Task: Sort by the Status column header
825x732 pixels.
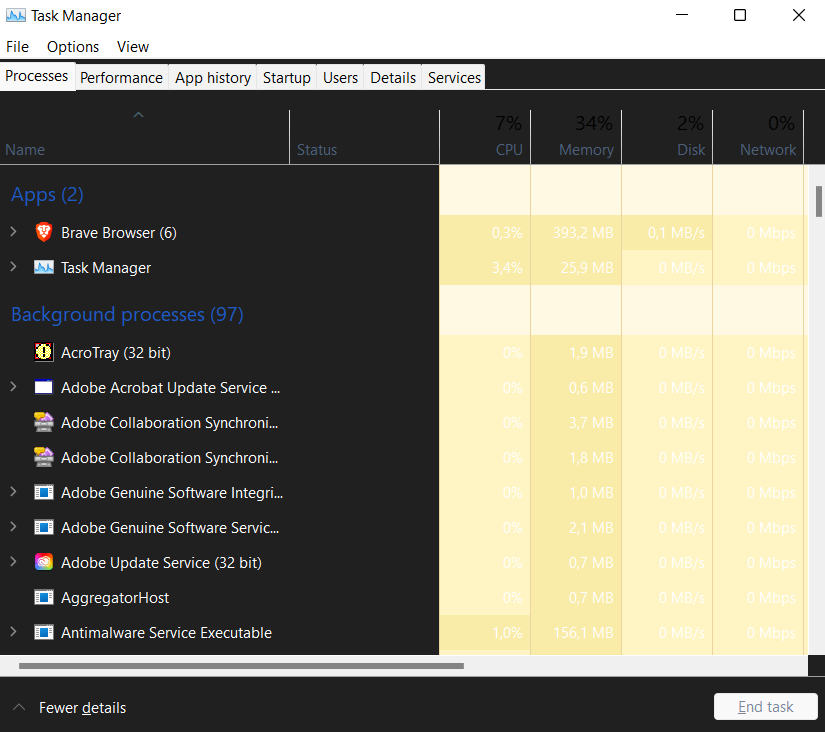Action: pos(364,137)
